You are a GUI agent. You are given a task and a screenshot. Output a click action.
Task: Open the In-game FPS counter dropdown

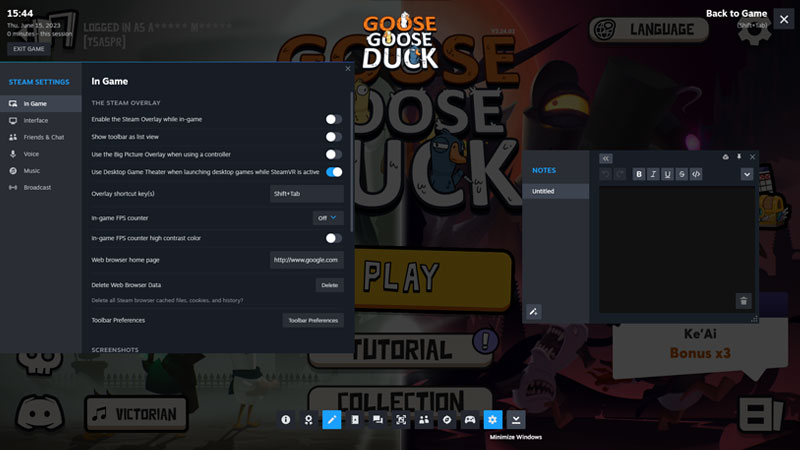pos(328,217)
